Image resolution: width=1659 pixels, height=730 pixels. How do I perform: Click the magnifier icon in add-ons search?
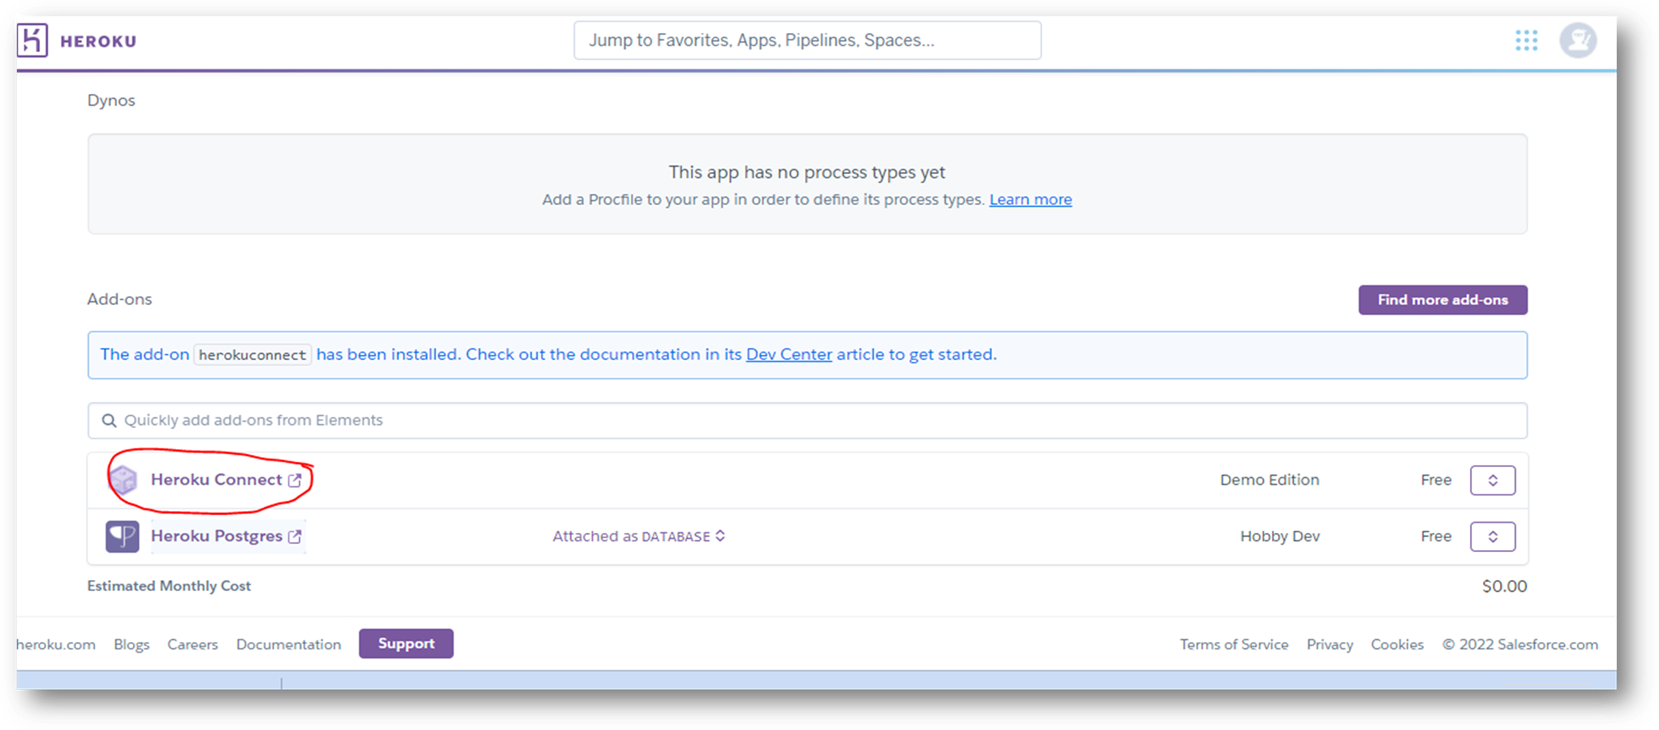(x=109, y=421)
